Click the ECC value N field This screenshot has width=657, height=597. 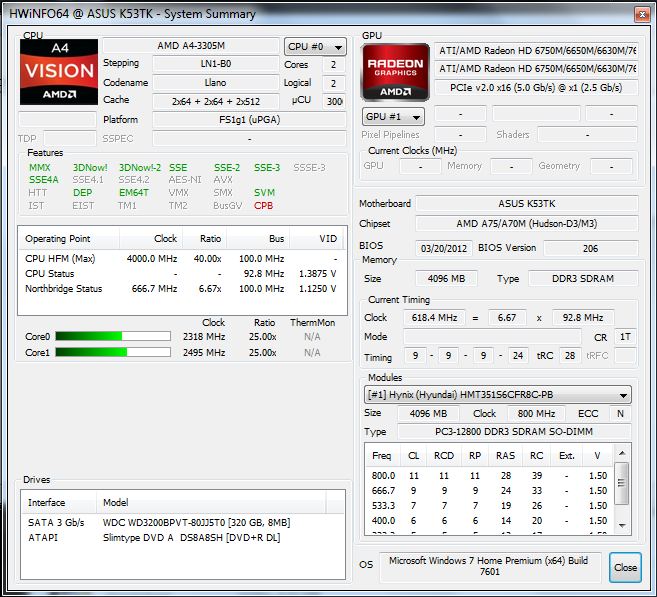(x=621, y=414)
